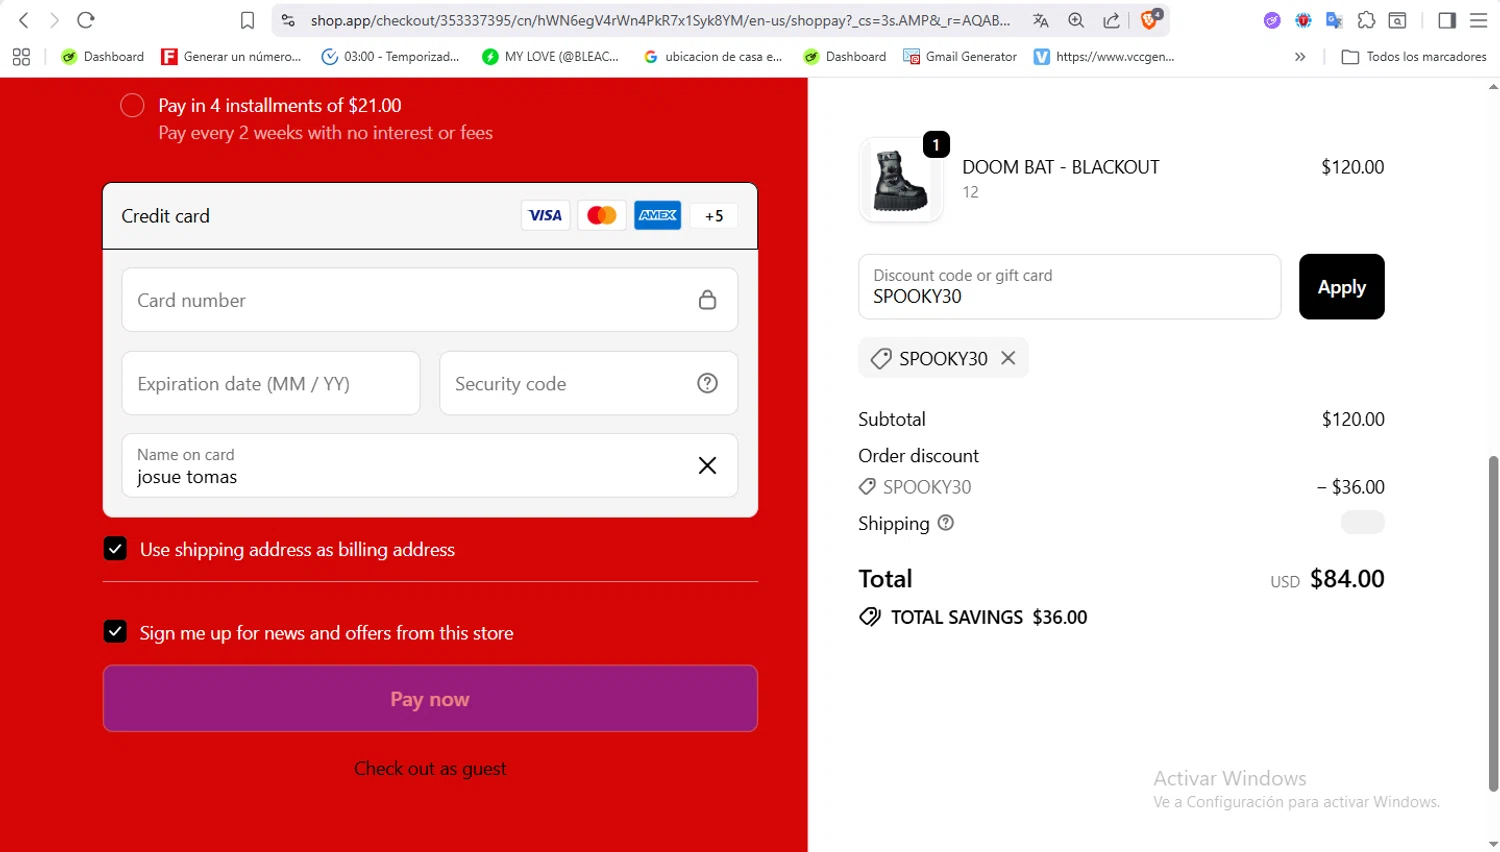Click the Visa card logo
The width and height of the screenshot is (1500, 852).
(x=545, y=215)
